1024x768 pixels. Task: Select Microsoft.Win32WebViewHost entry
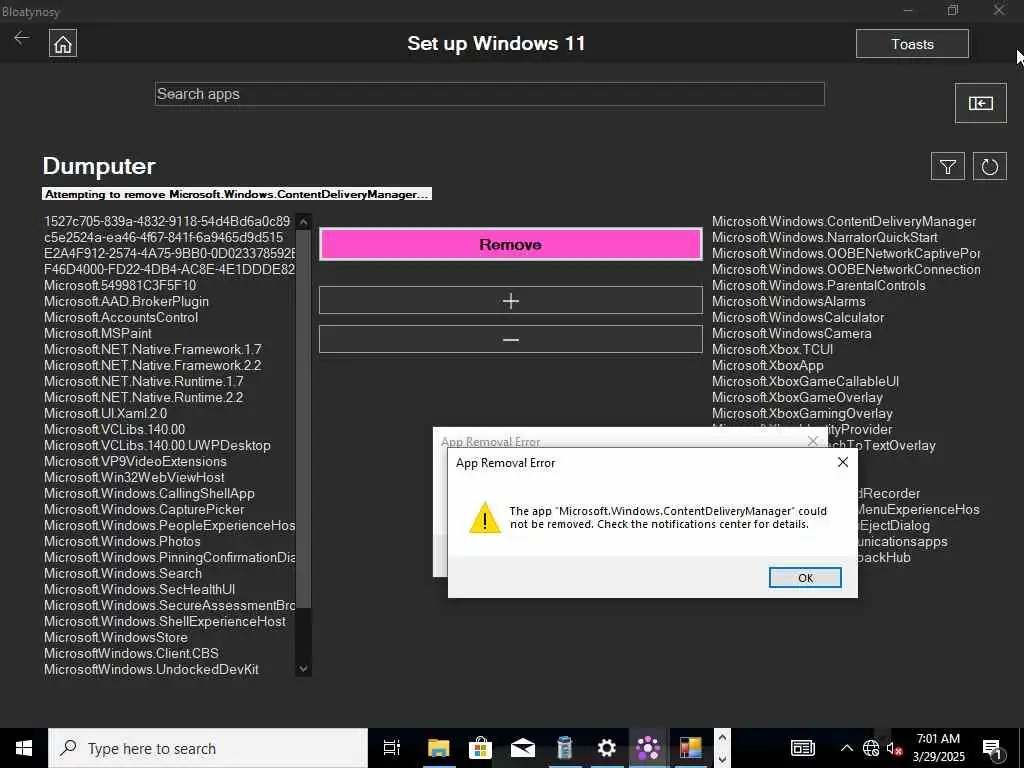pos(135,477)
